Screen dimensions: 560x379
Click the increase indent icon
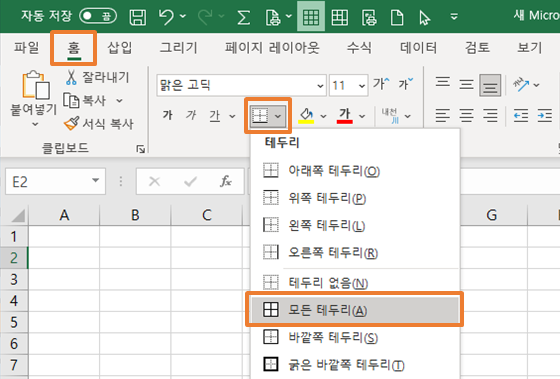545,116
